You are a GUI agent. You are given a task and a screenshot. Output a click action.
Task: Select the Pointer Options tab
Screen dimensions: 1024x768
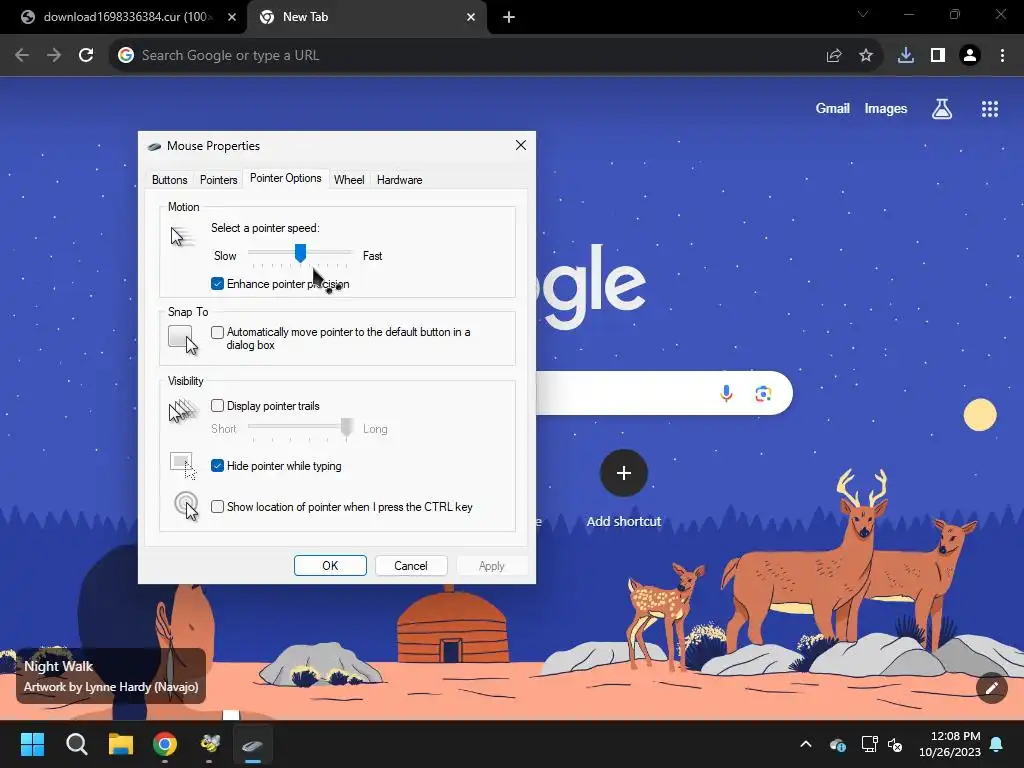point(285,178)
